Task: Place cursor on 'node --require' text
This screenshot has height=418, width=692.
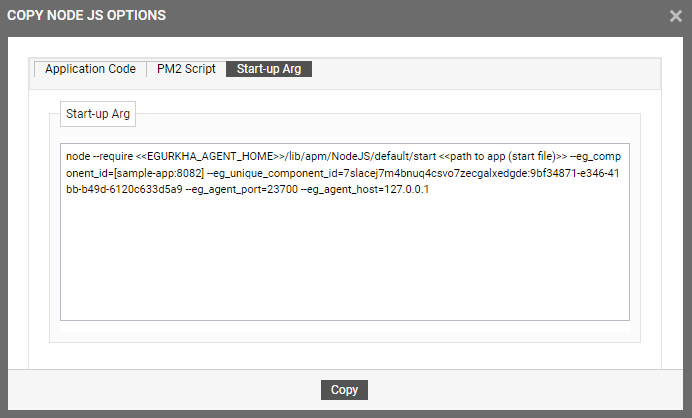Action: coord(99,156)
